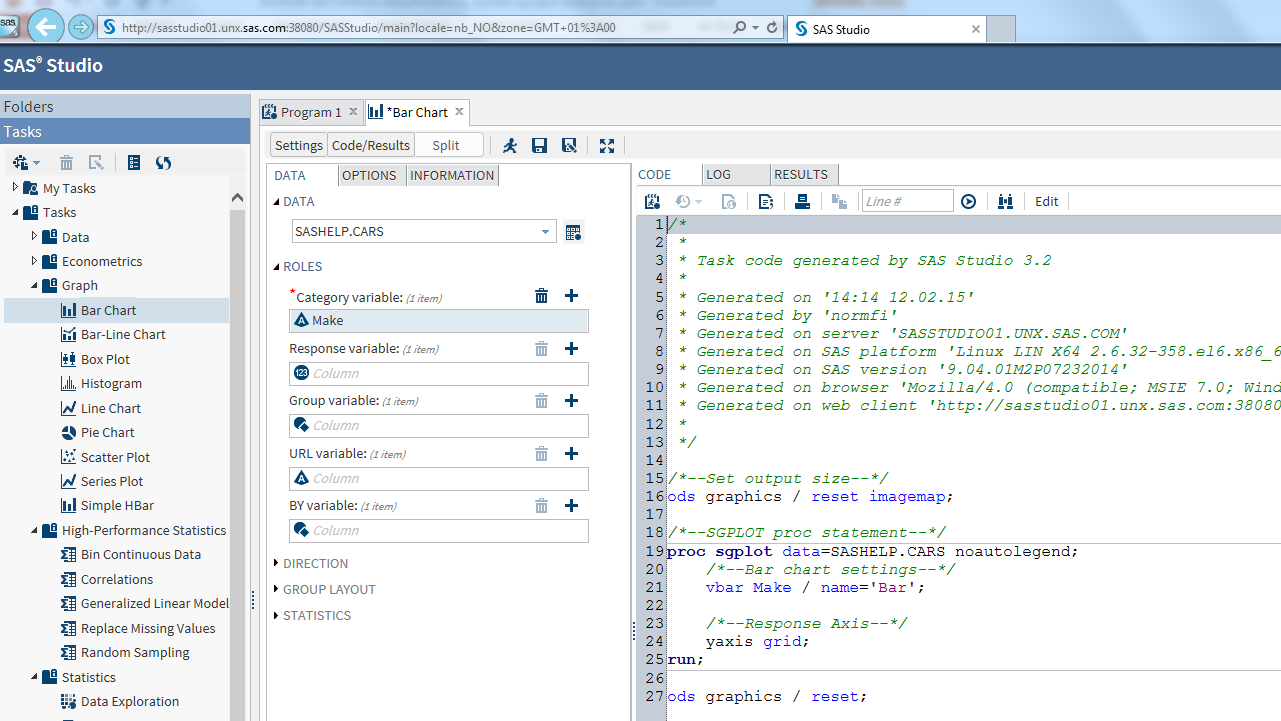This screenshot has height=721, width=1281.
Task: Switch to the INFORMATION tab
Action: 452,175
